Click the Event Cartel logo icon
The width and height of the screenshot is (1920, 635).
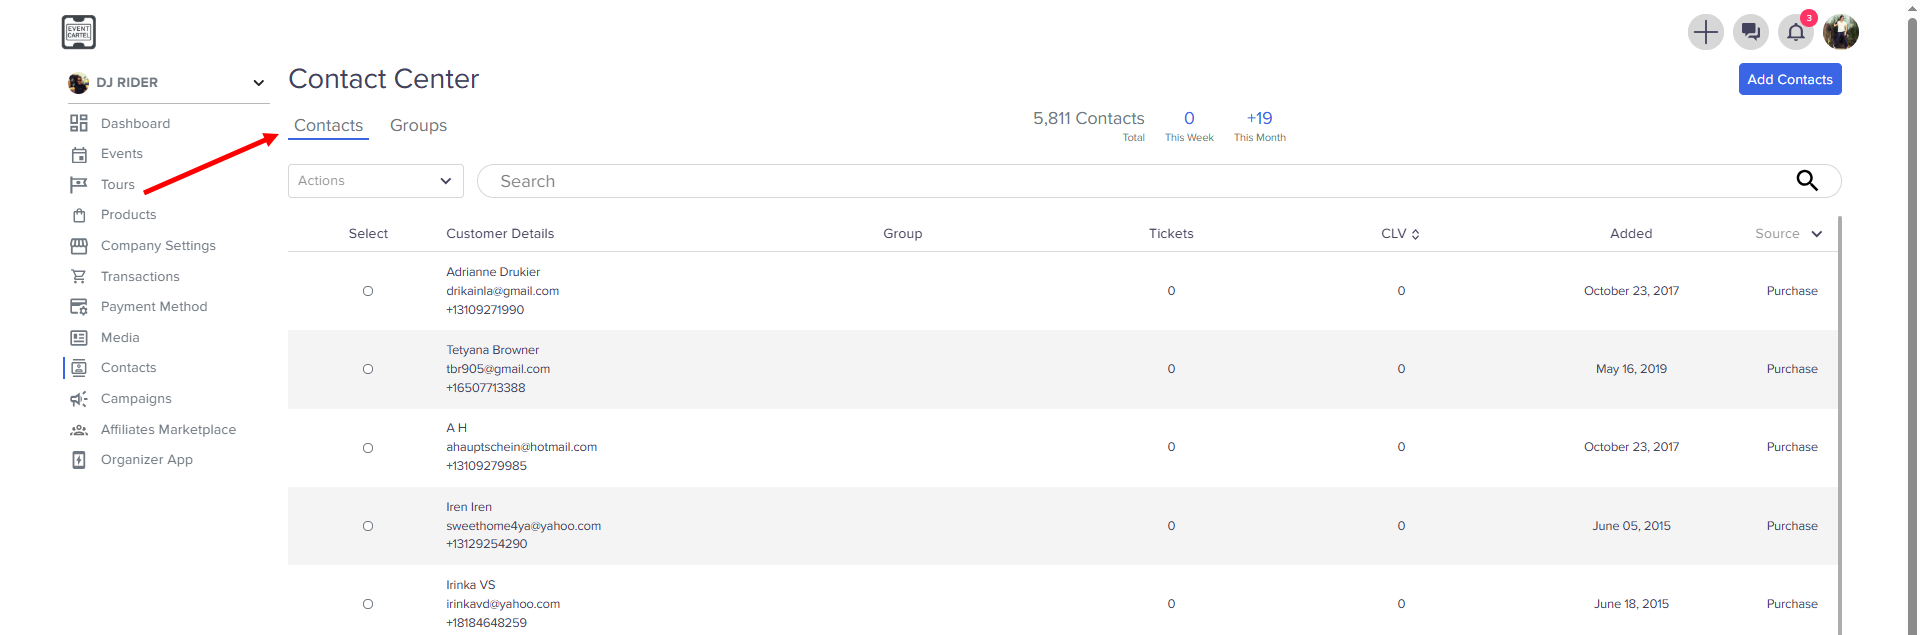78,32
